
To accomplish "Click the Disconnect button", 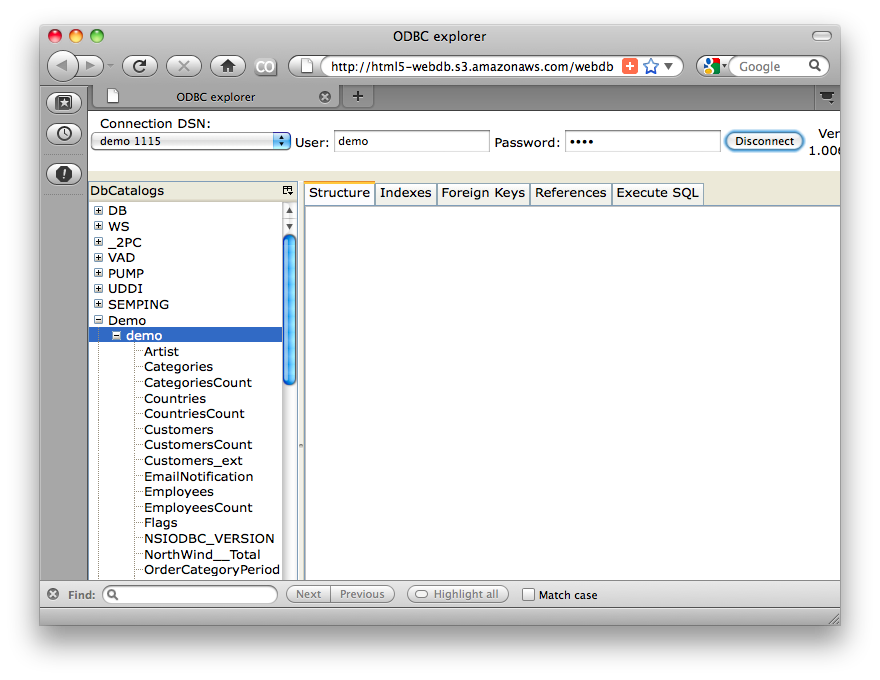I will coord(764,141).
